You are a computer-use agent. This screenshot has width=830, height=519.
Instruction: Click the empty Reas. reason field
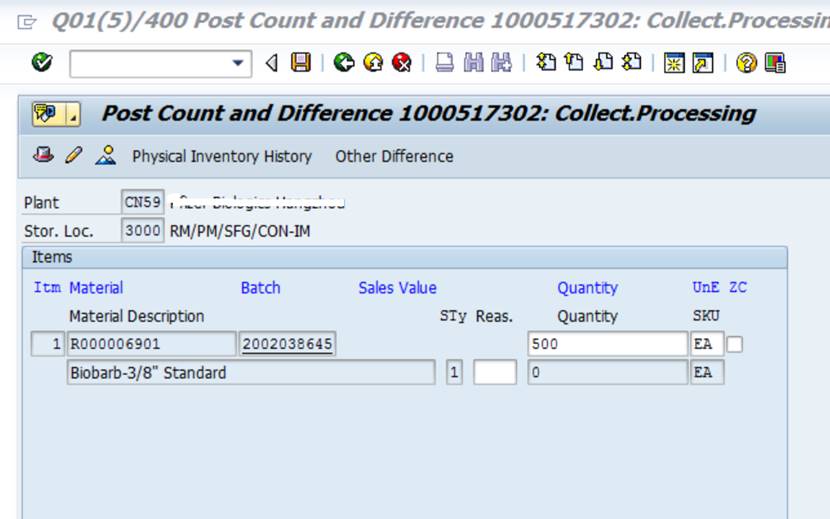[495, 372]
